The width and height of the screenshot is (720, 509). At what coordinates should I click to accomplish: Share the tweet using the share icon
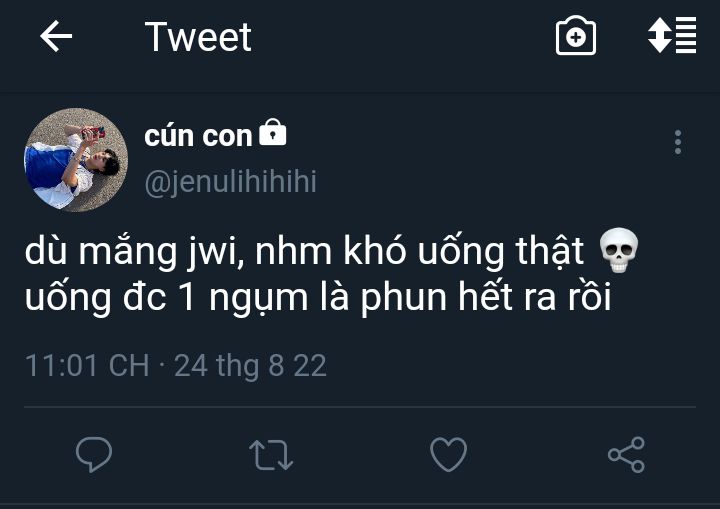pos(626,455)
